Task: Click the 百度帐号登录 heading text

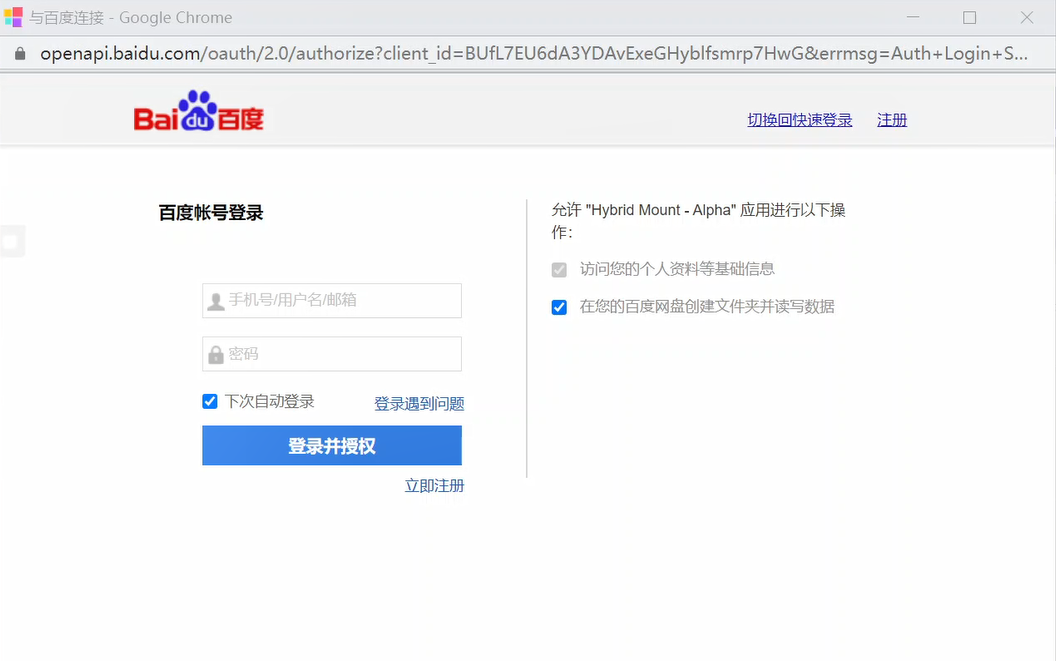Action: [211, 213]
